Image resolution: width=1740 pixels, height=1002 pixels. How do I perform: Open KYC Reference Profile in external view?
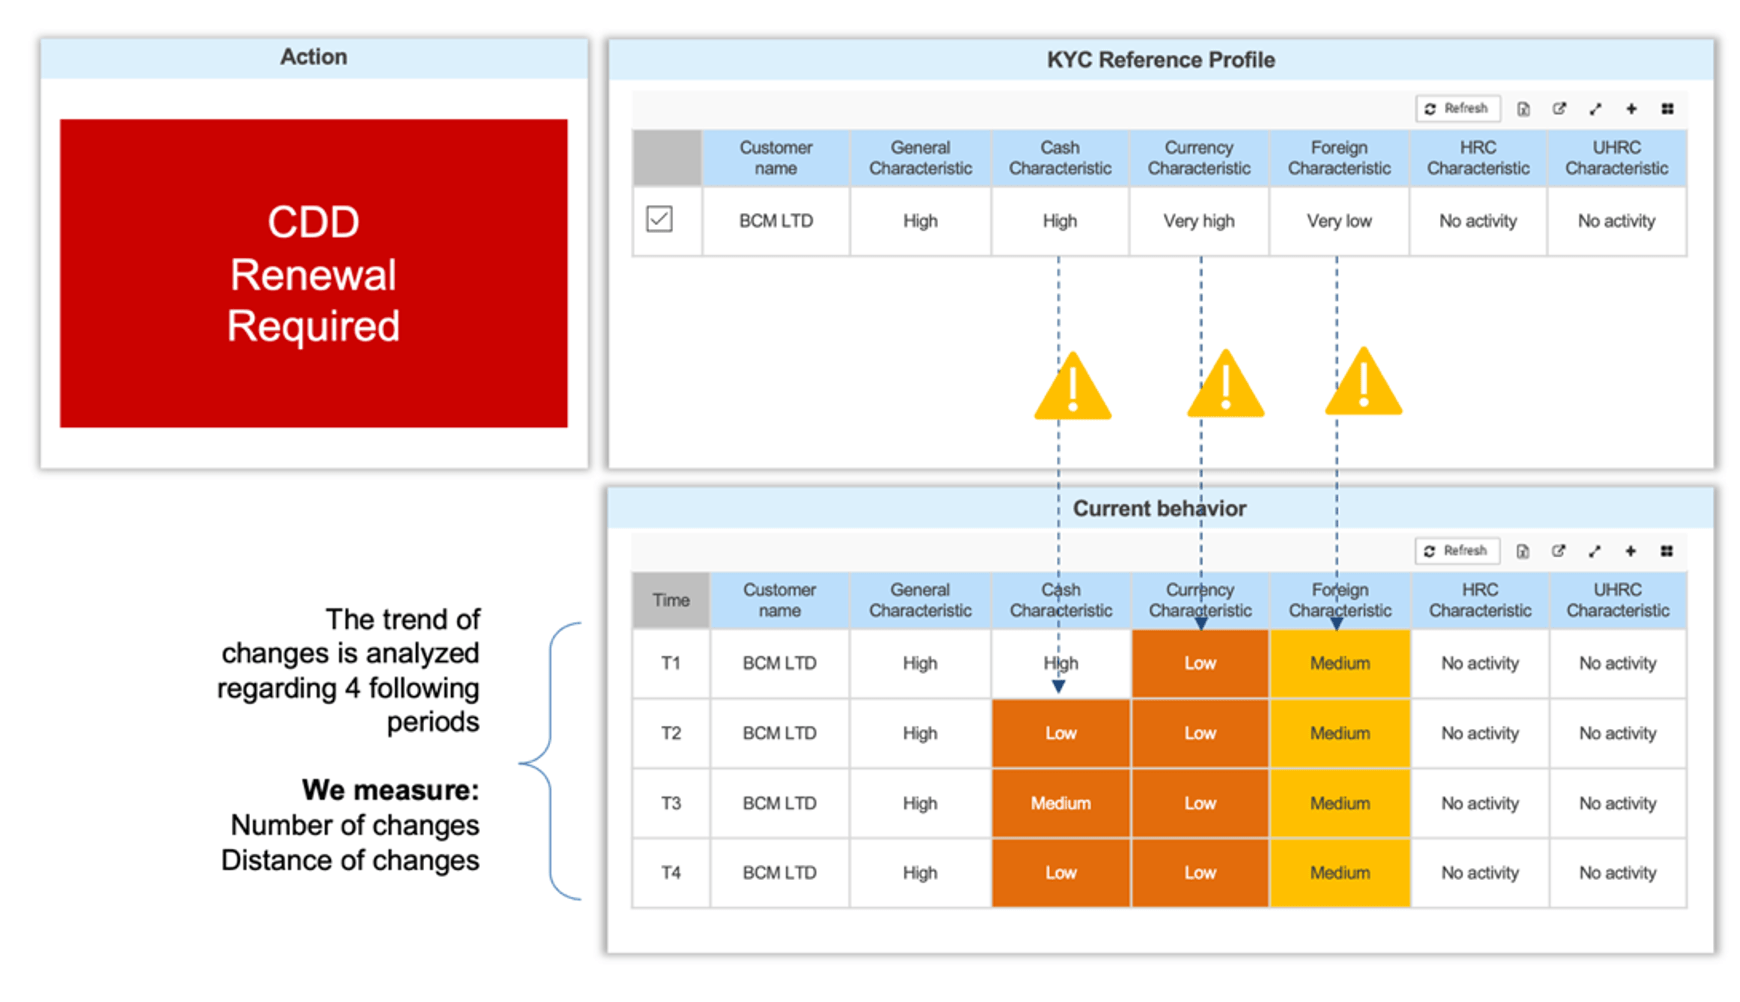click(x=1559, y=109)
